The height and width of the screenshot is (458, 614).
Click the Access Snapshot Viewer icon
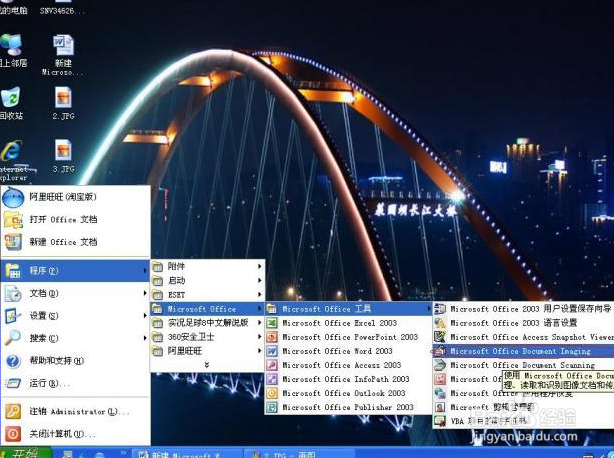(x=440, y=337)
